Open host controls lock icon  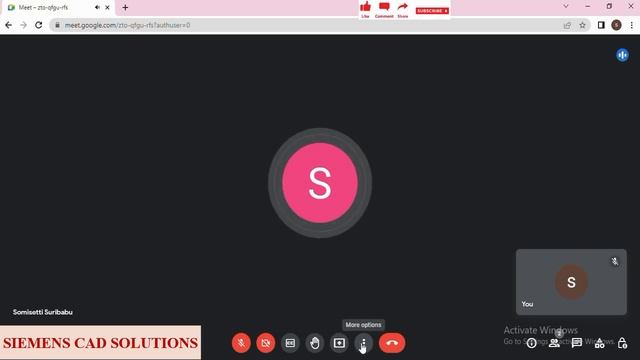point(622,343)
